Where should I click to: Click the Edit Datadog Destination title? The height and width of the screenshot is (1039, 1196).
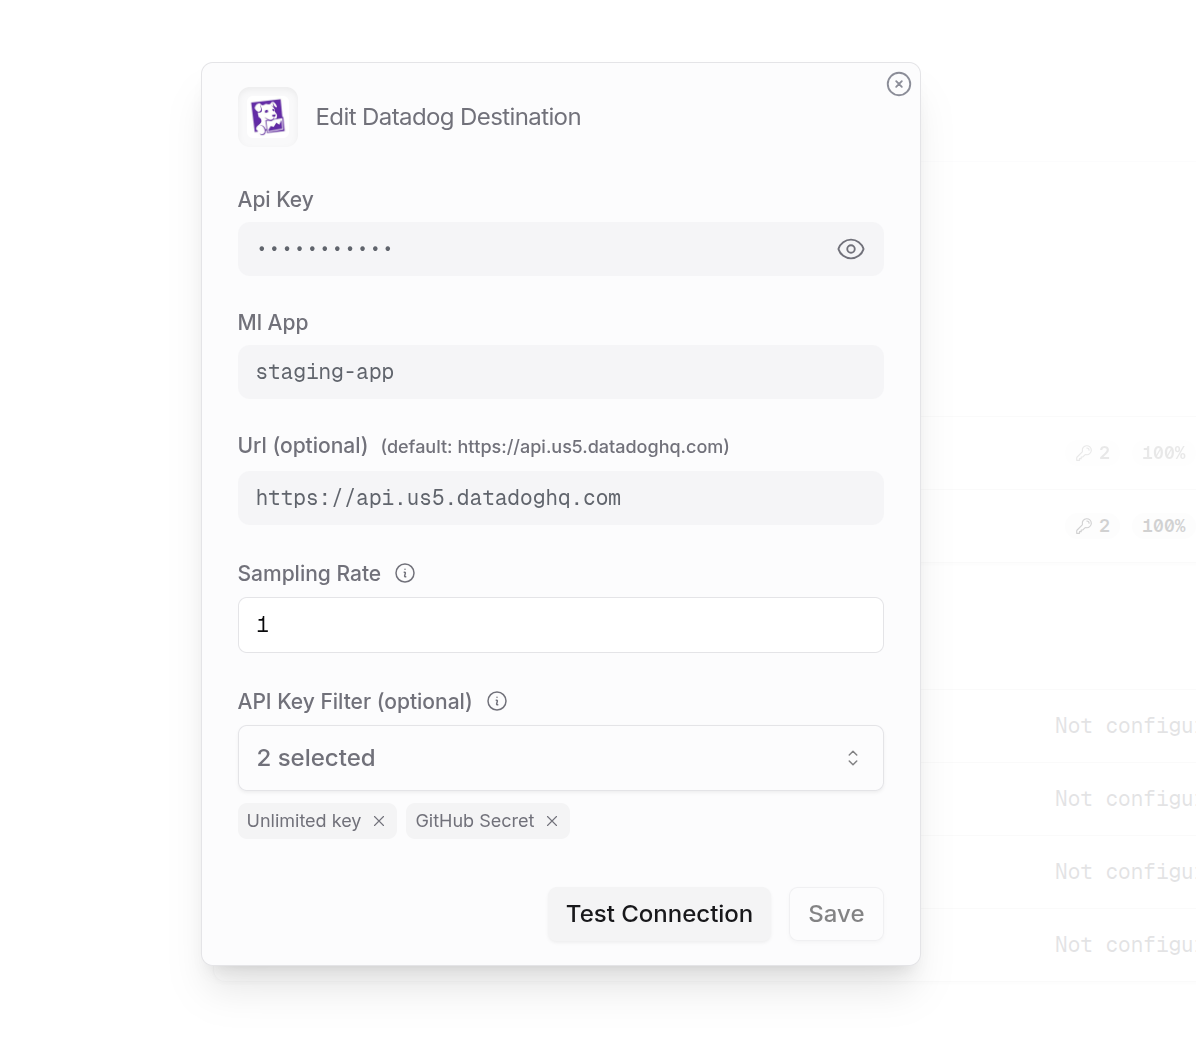[x=448, y=117]
